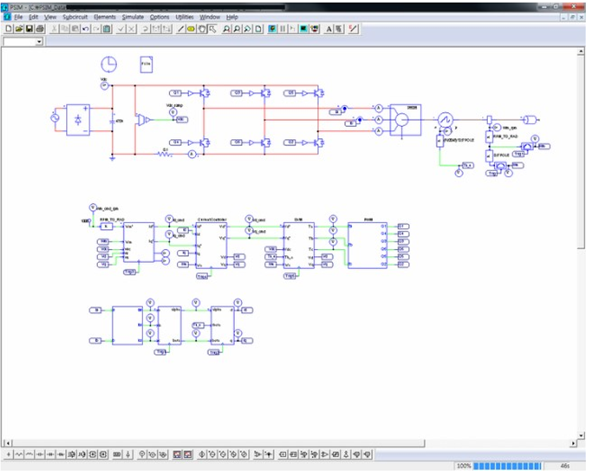Image resolution: width=592 pixels, height=474 pixels.
Task: Open the View menu
Action: click(x=50, y=17)
